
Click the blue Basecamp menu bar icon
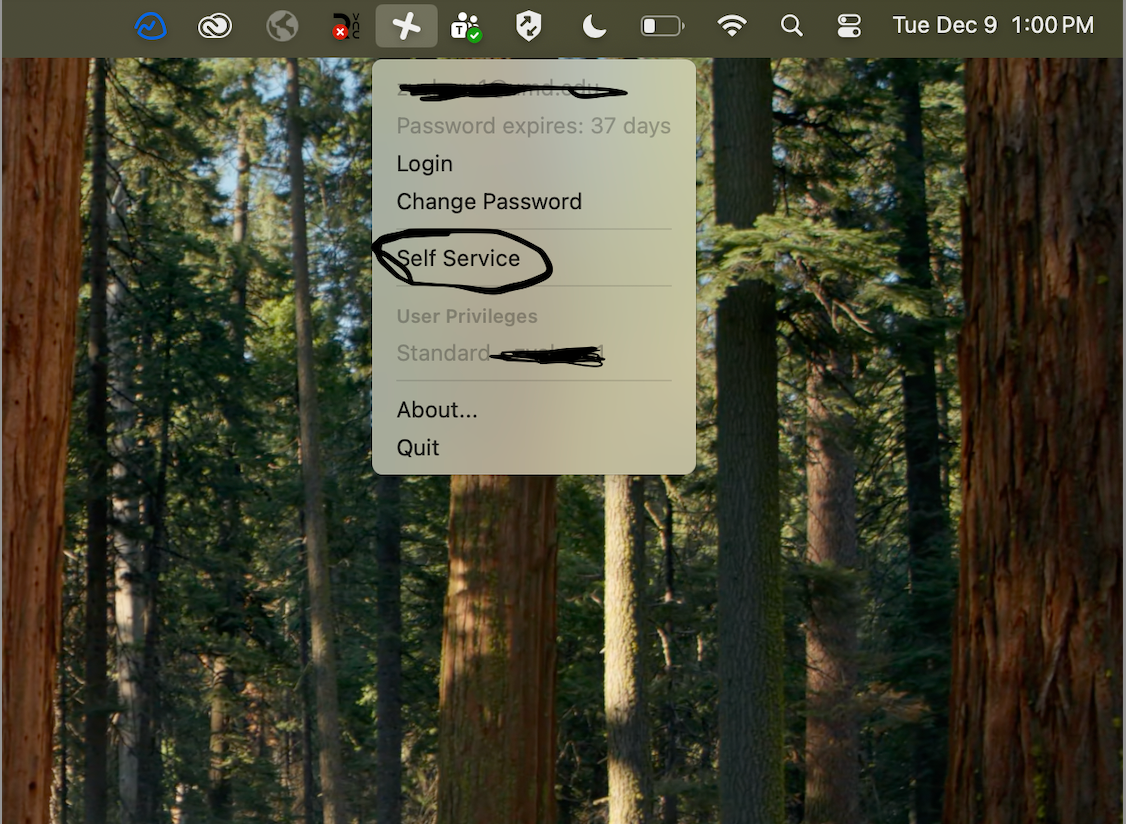point(151,26)
